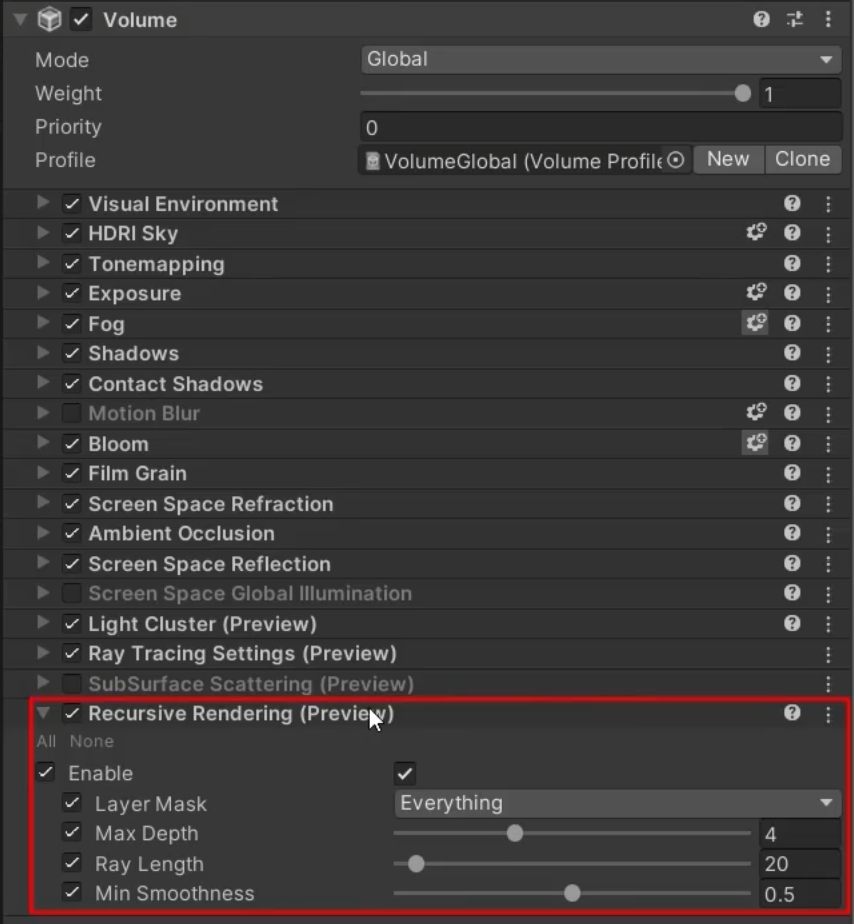Toggle Motion Blur additional properties gear
The image size is (854, 924).
756,412
